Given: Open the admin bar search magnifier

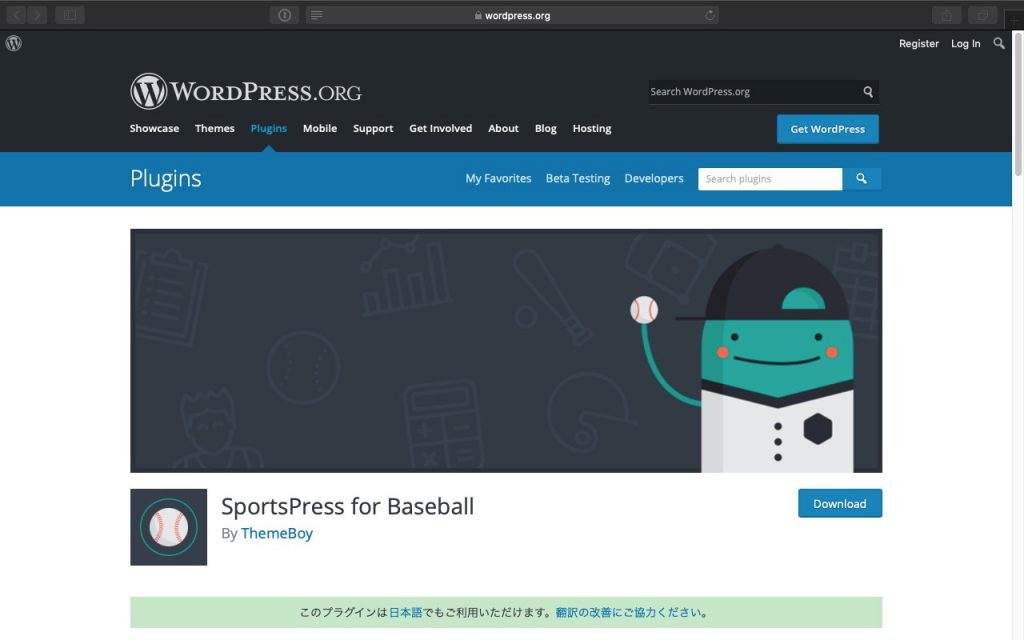Looking at the screenshot, I should tap(998, 44).
